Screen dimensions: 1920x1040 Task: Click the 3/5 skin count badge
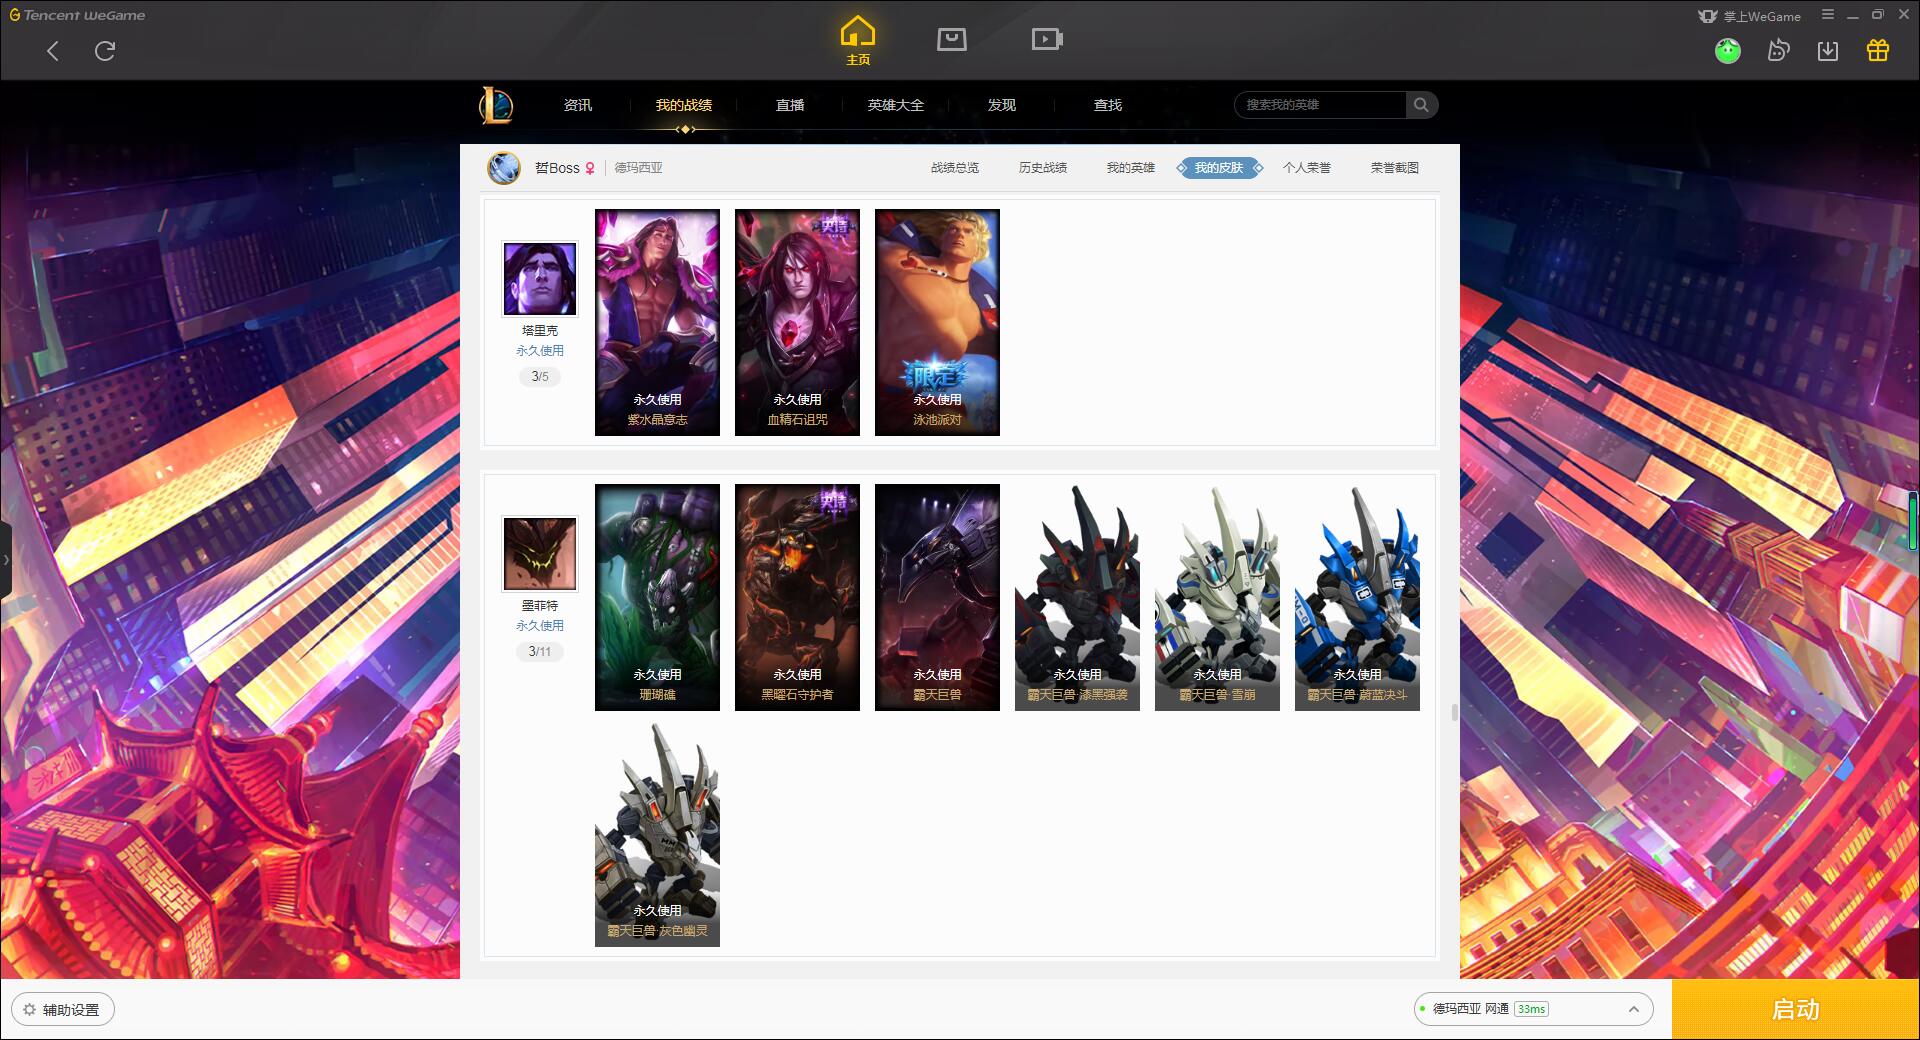coord(540,377)
